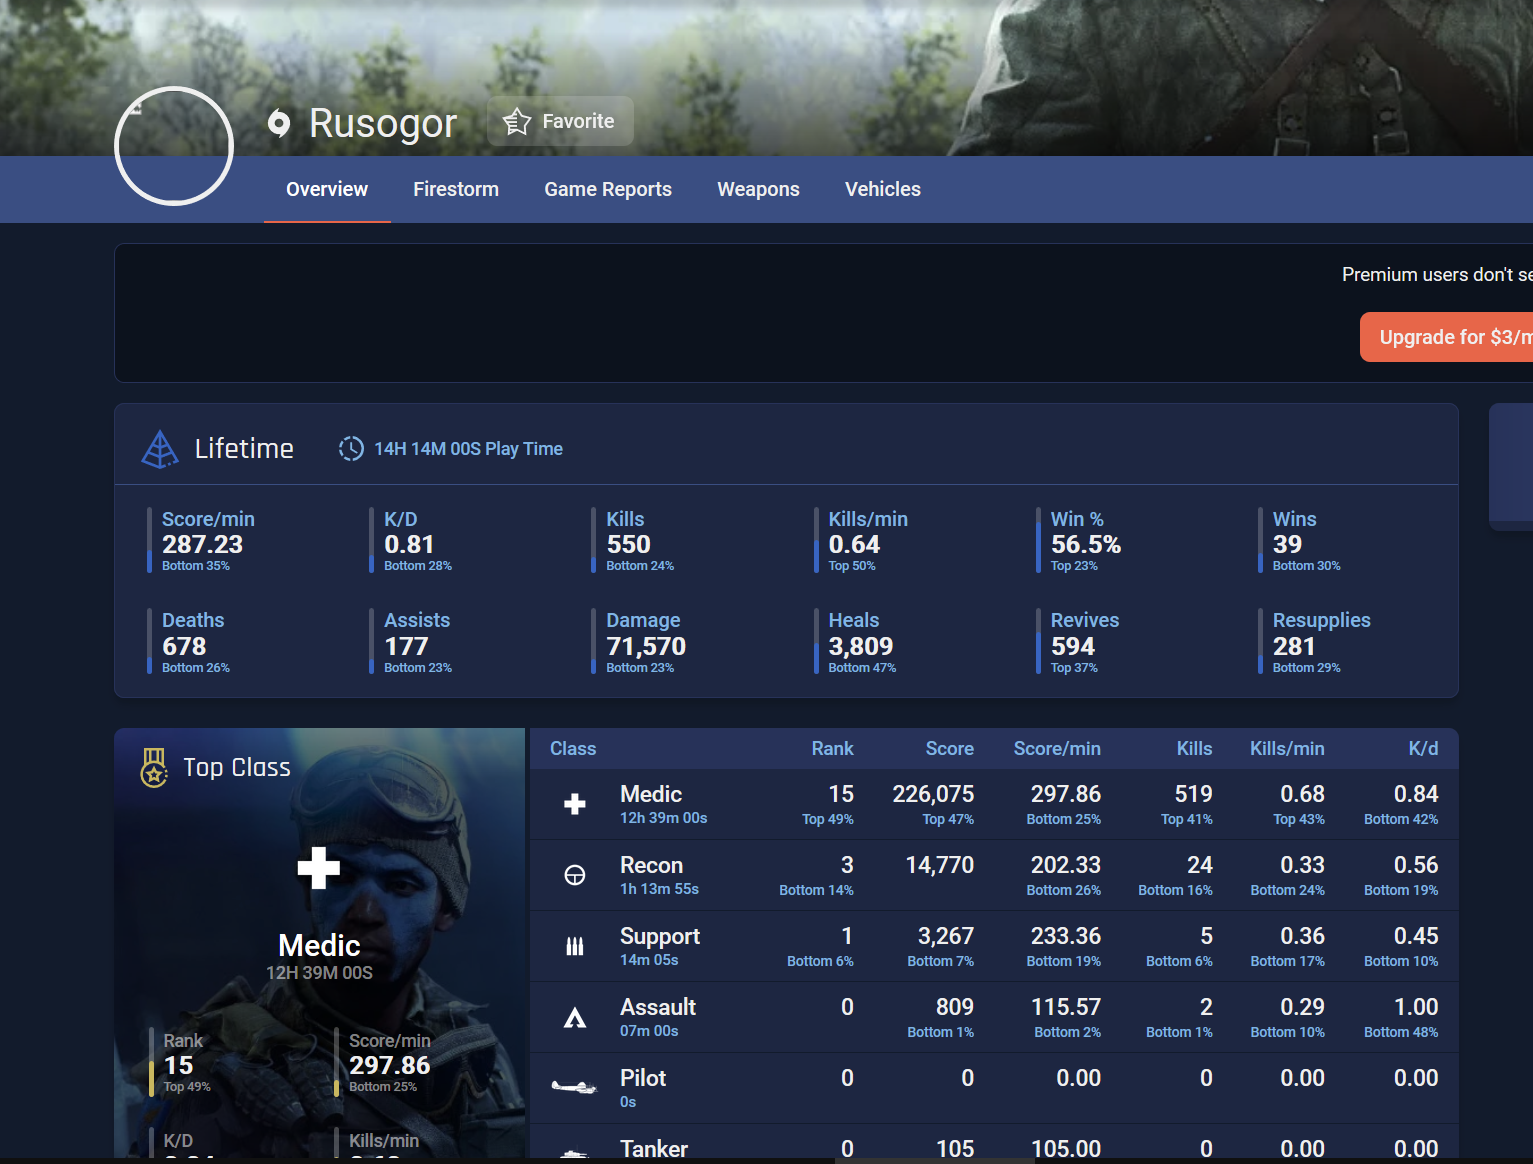Sort table by Class column header
The image size is (1533, 1164).
point(573,748)
